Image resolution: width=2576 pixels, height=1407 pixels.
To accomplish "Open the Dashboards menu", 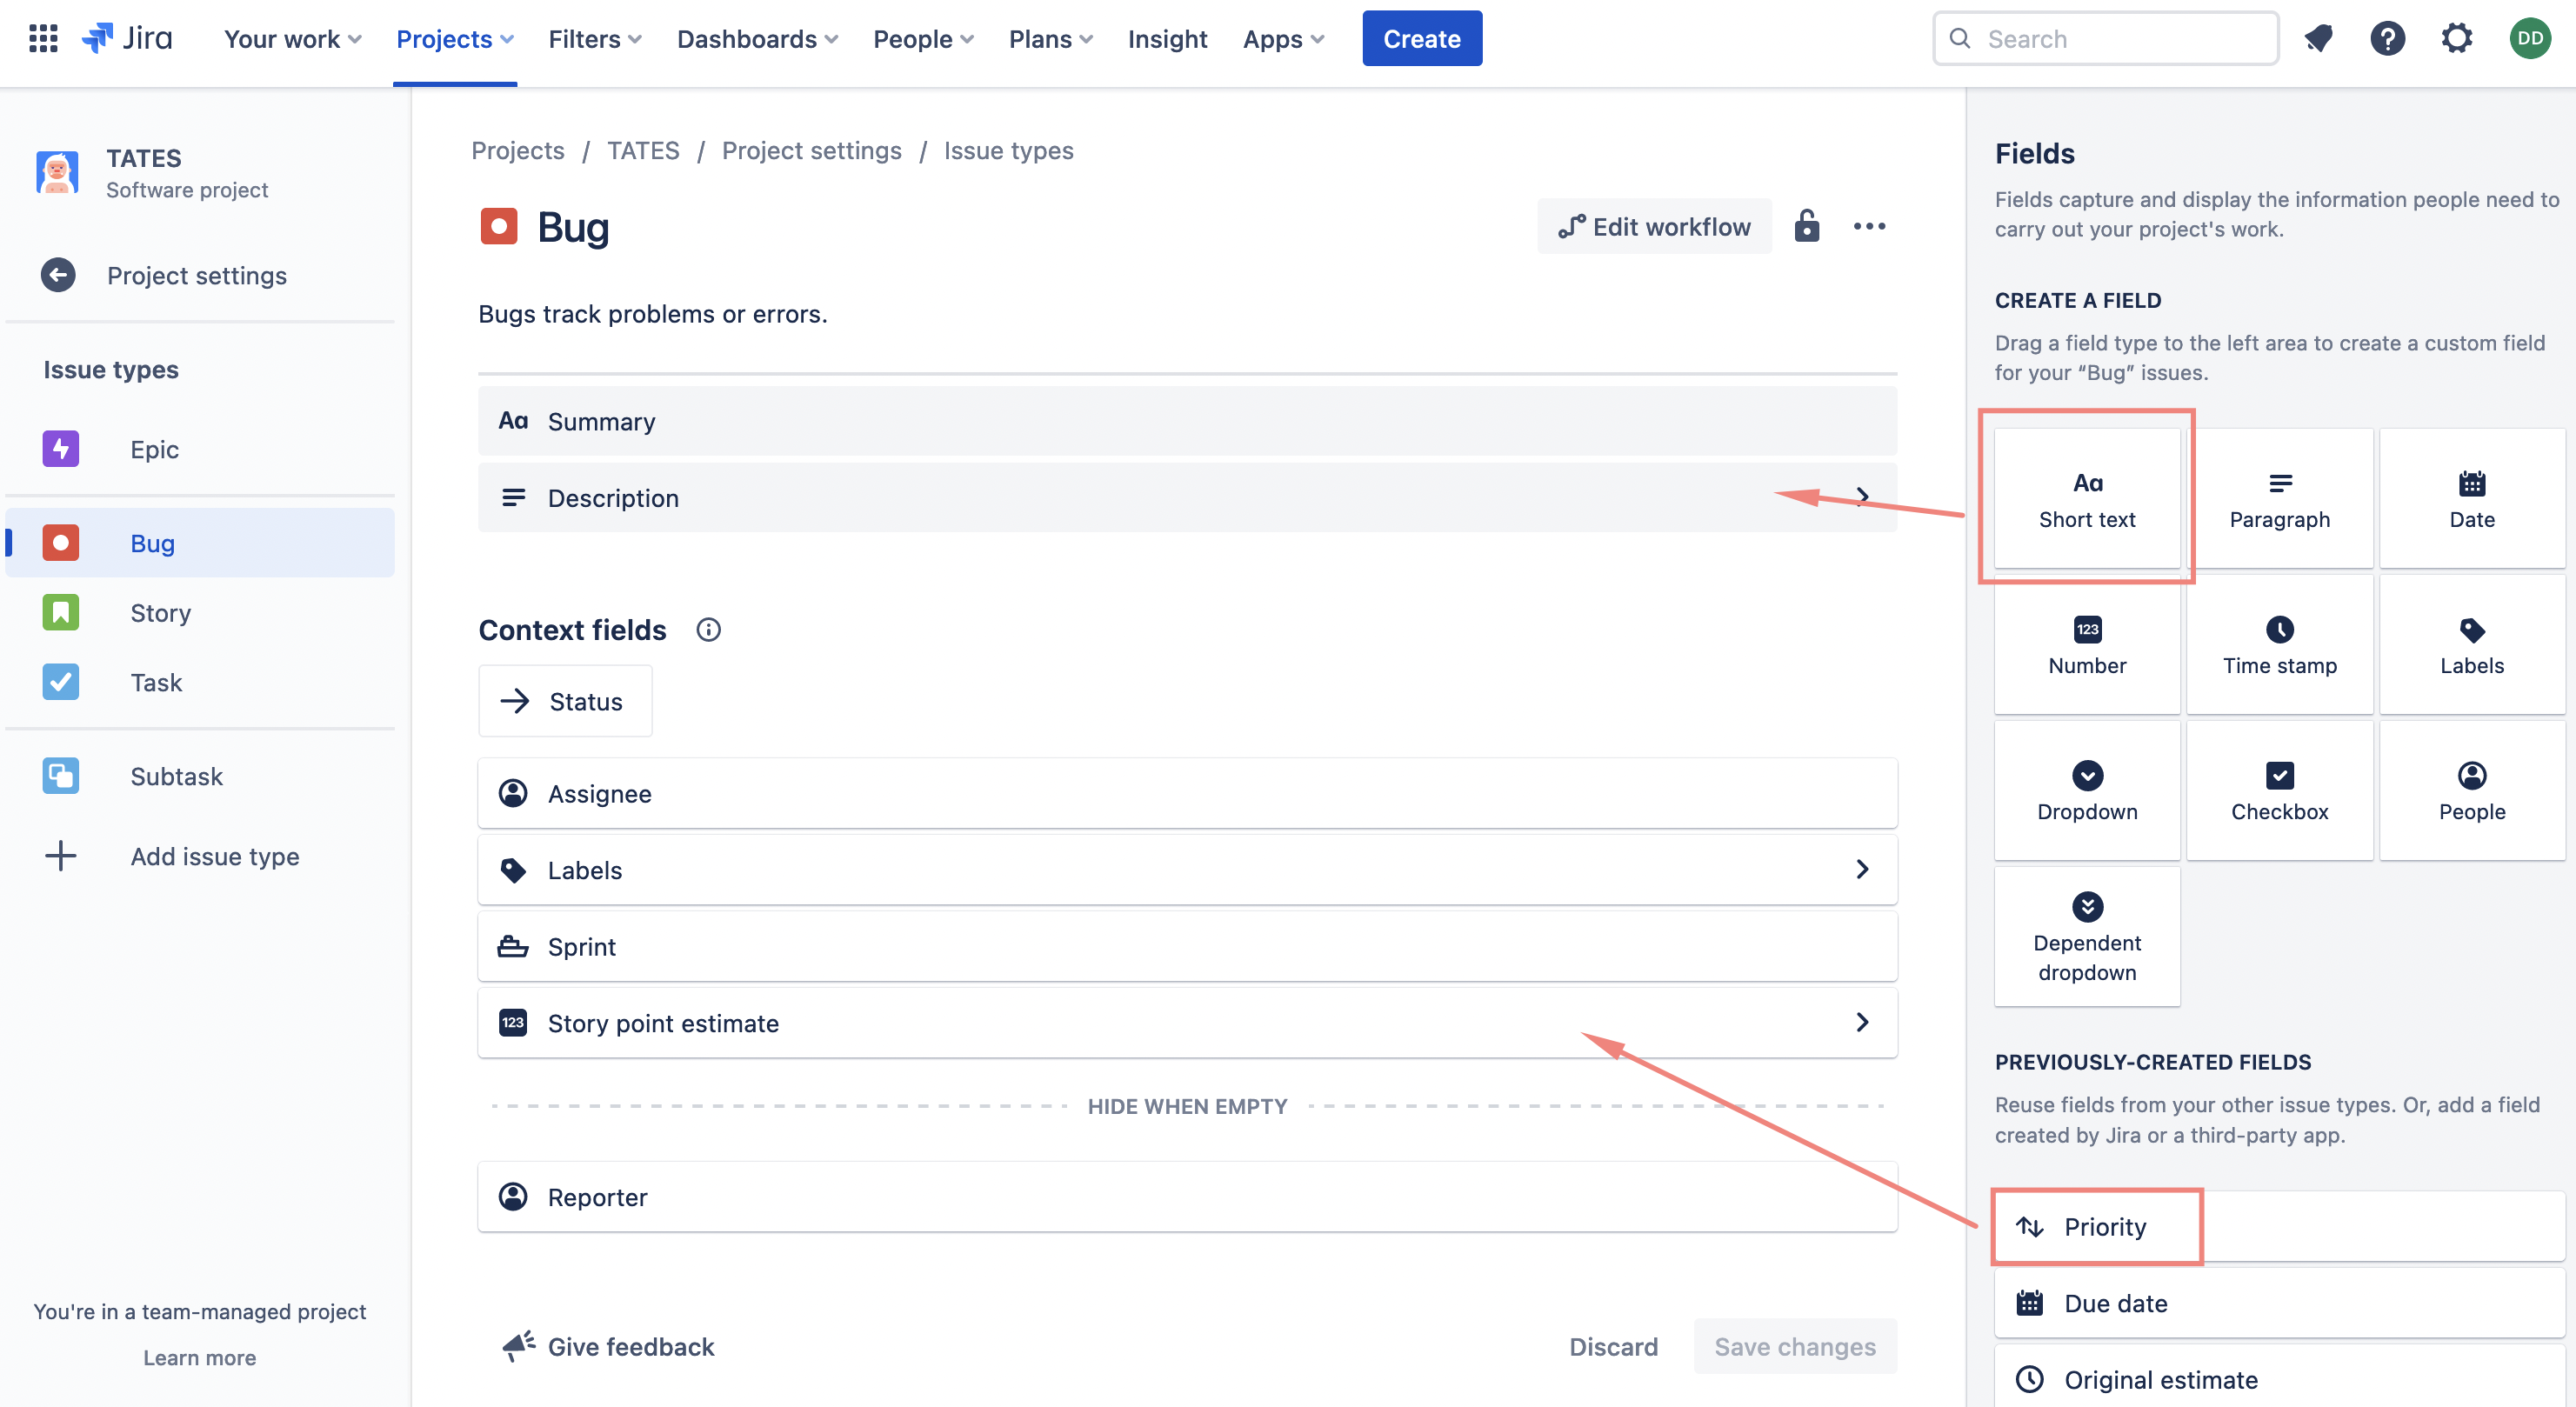I will coord(757,38).
